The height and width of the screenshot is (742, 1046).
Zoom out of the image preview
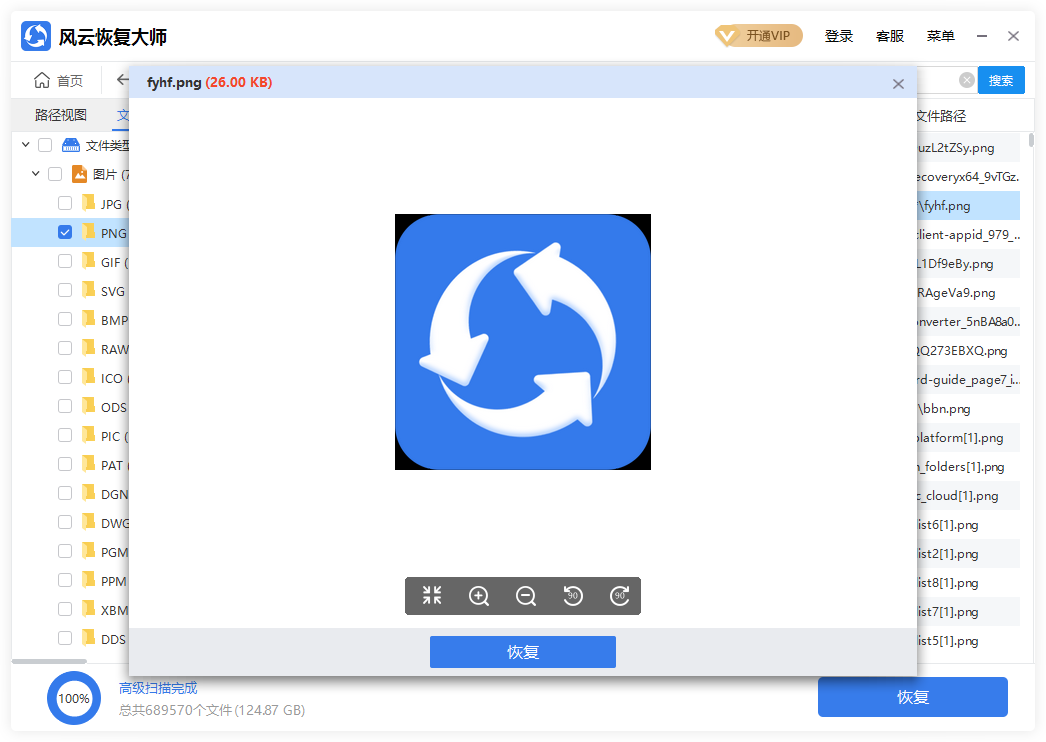click(525, 595)
